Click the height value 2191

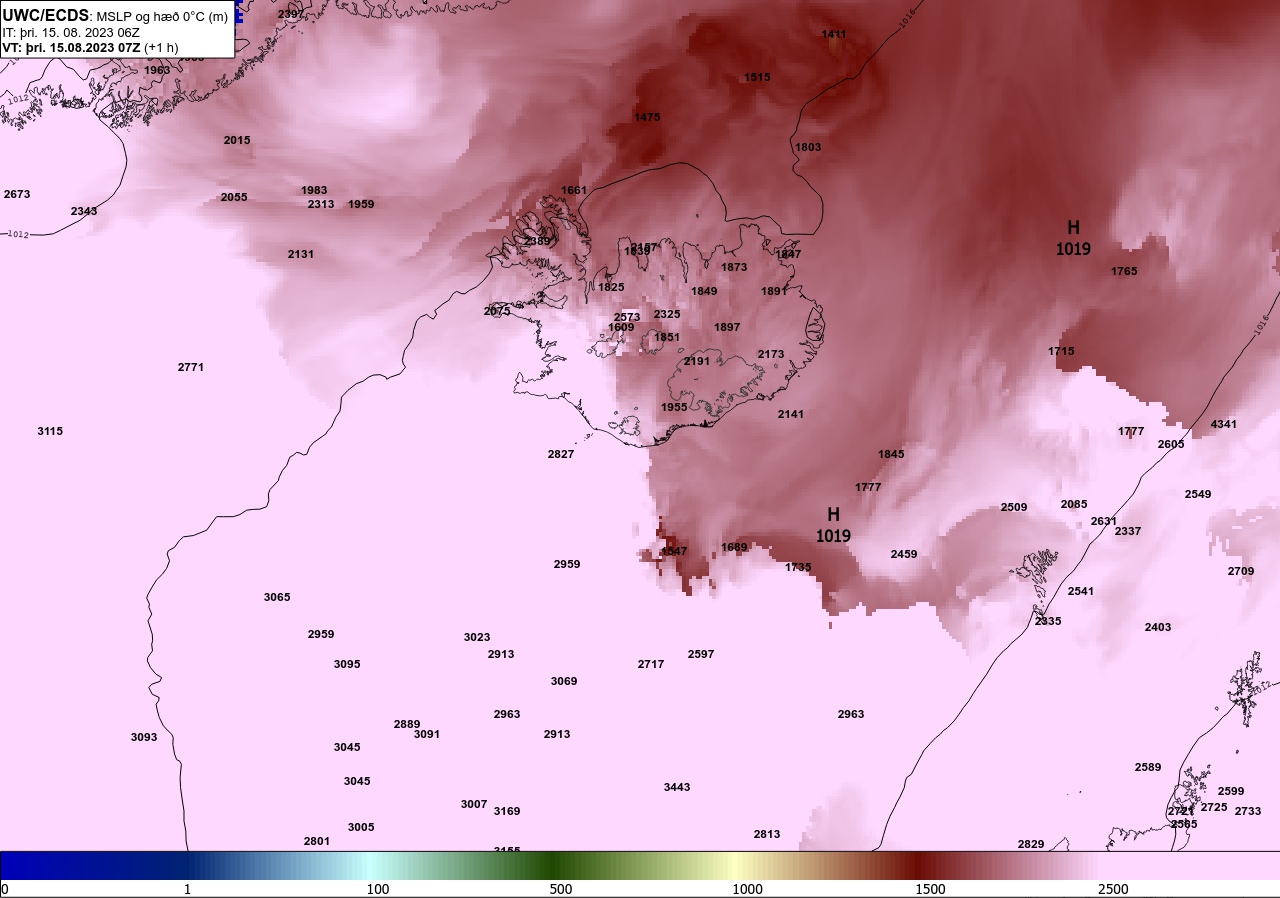click(697, 361)
